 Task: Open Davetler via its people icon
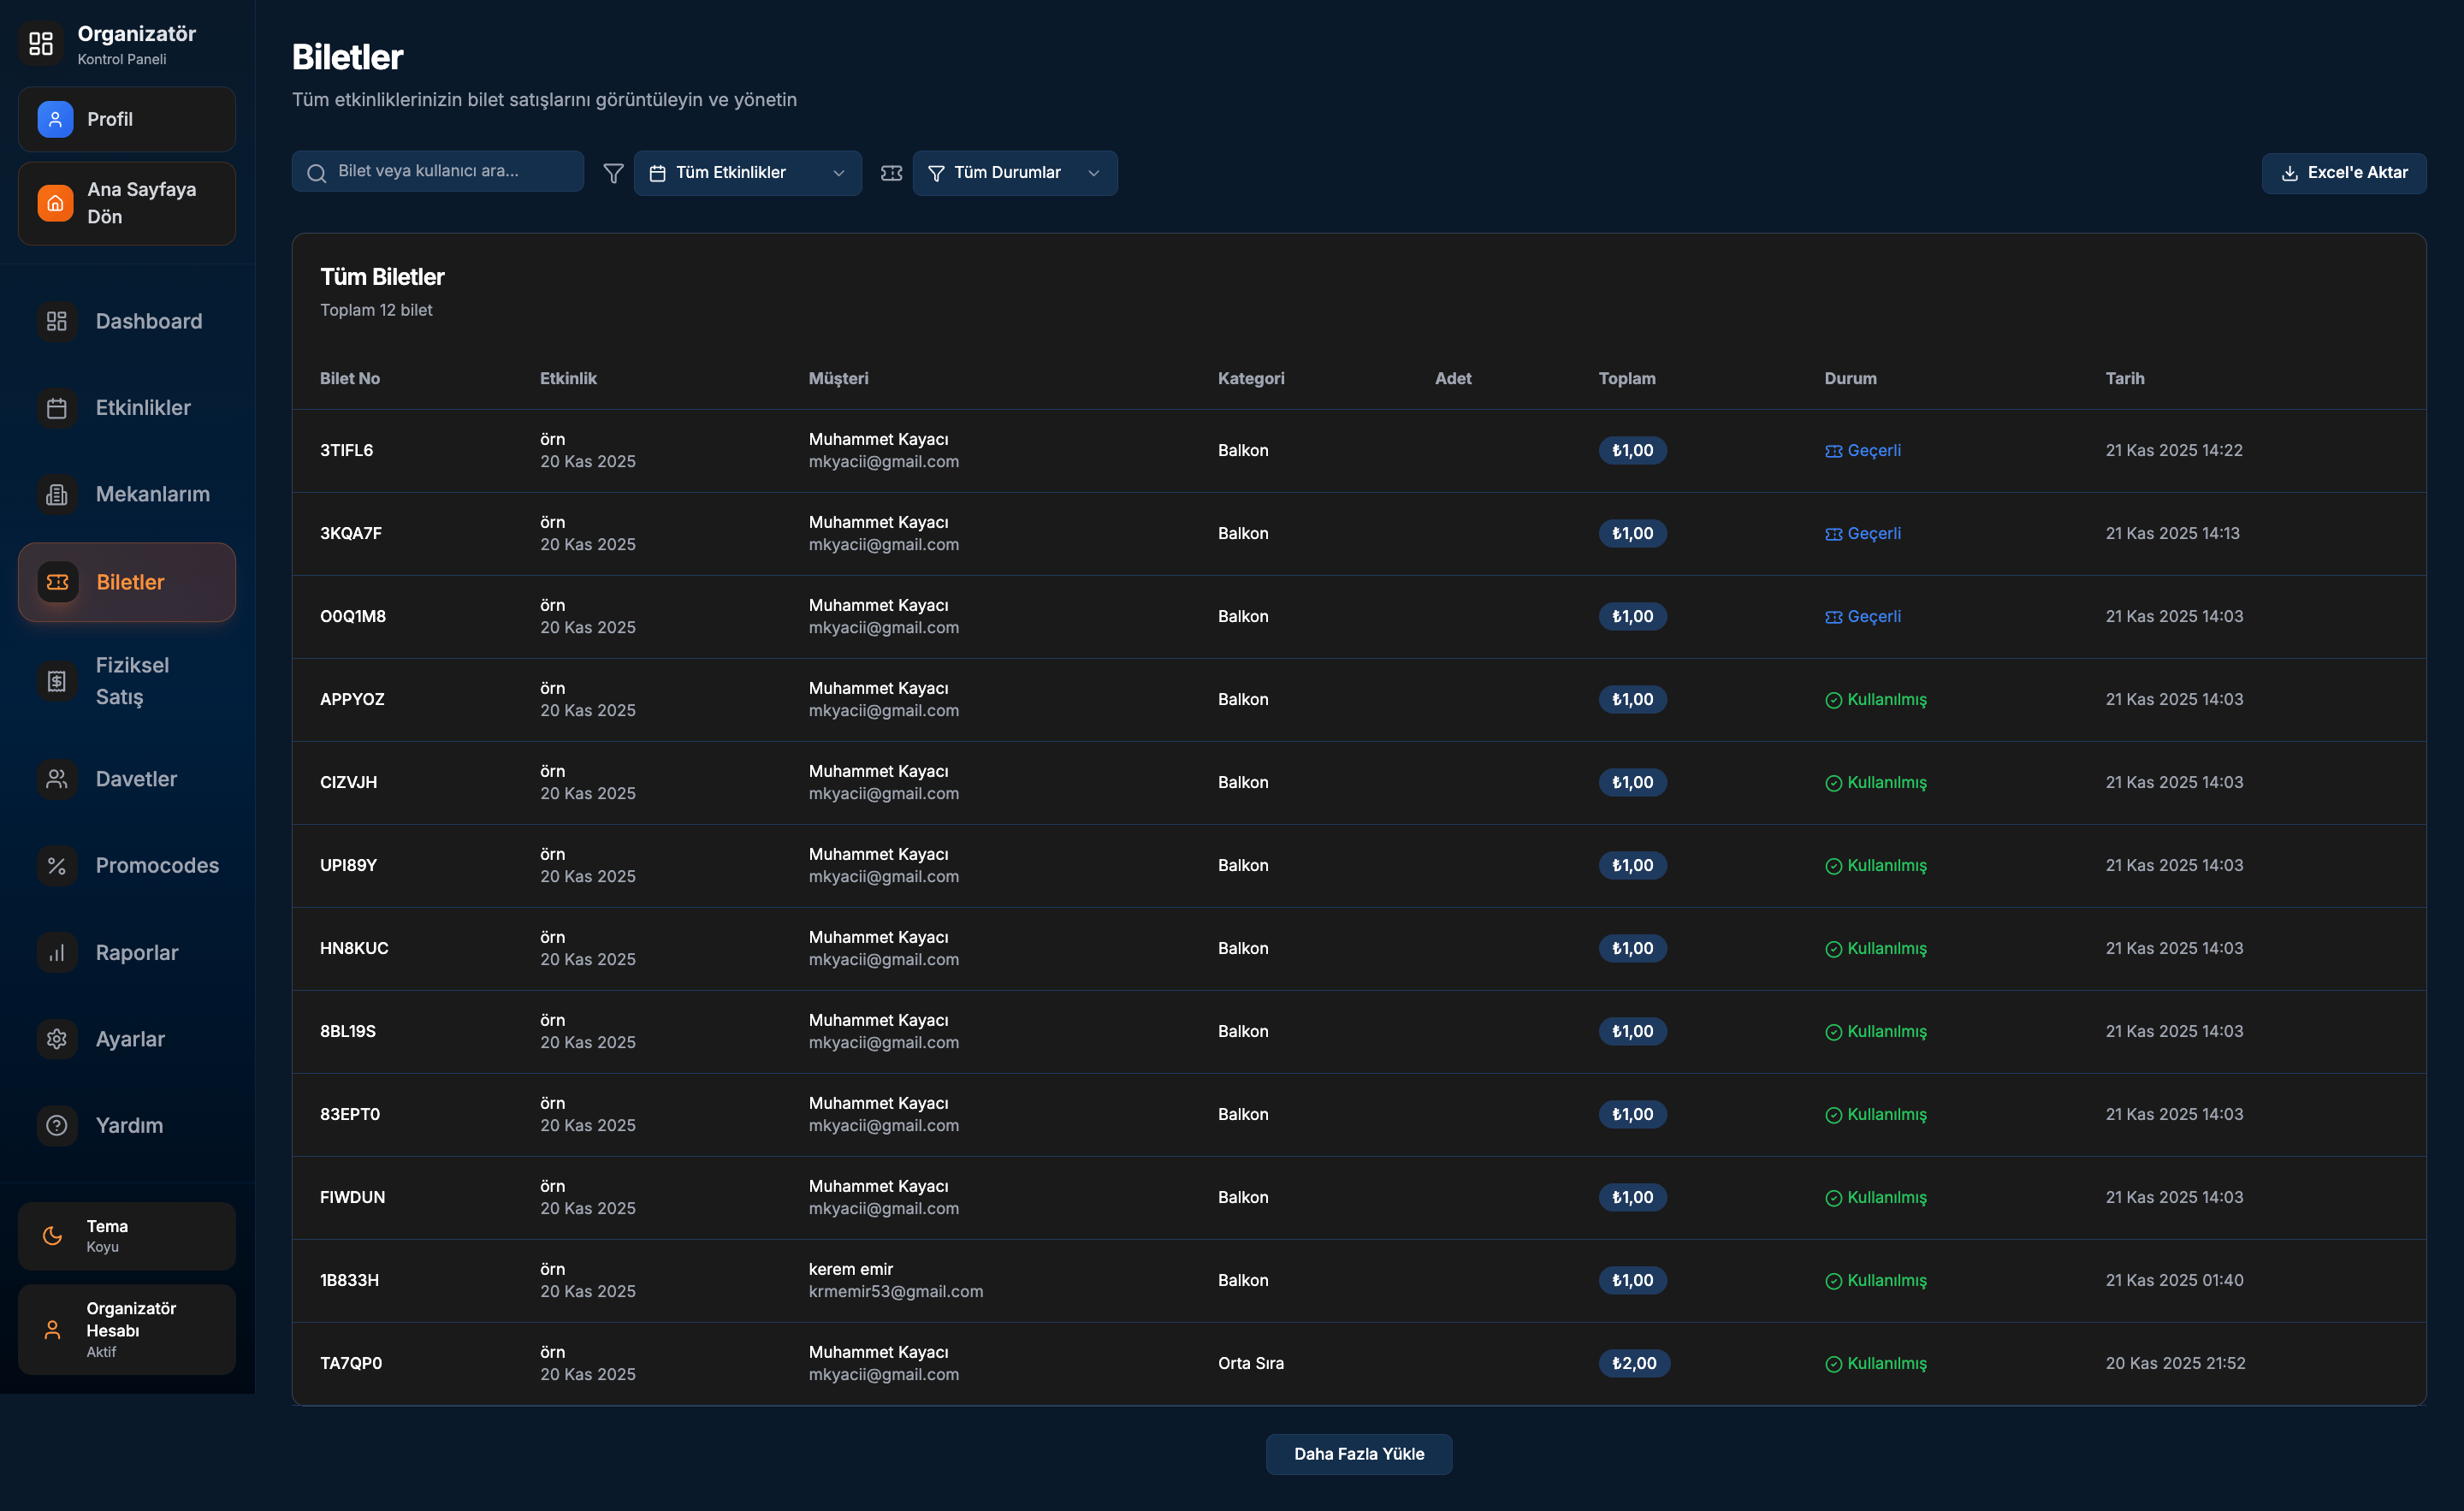click(x=57, y=779)
